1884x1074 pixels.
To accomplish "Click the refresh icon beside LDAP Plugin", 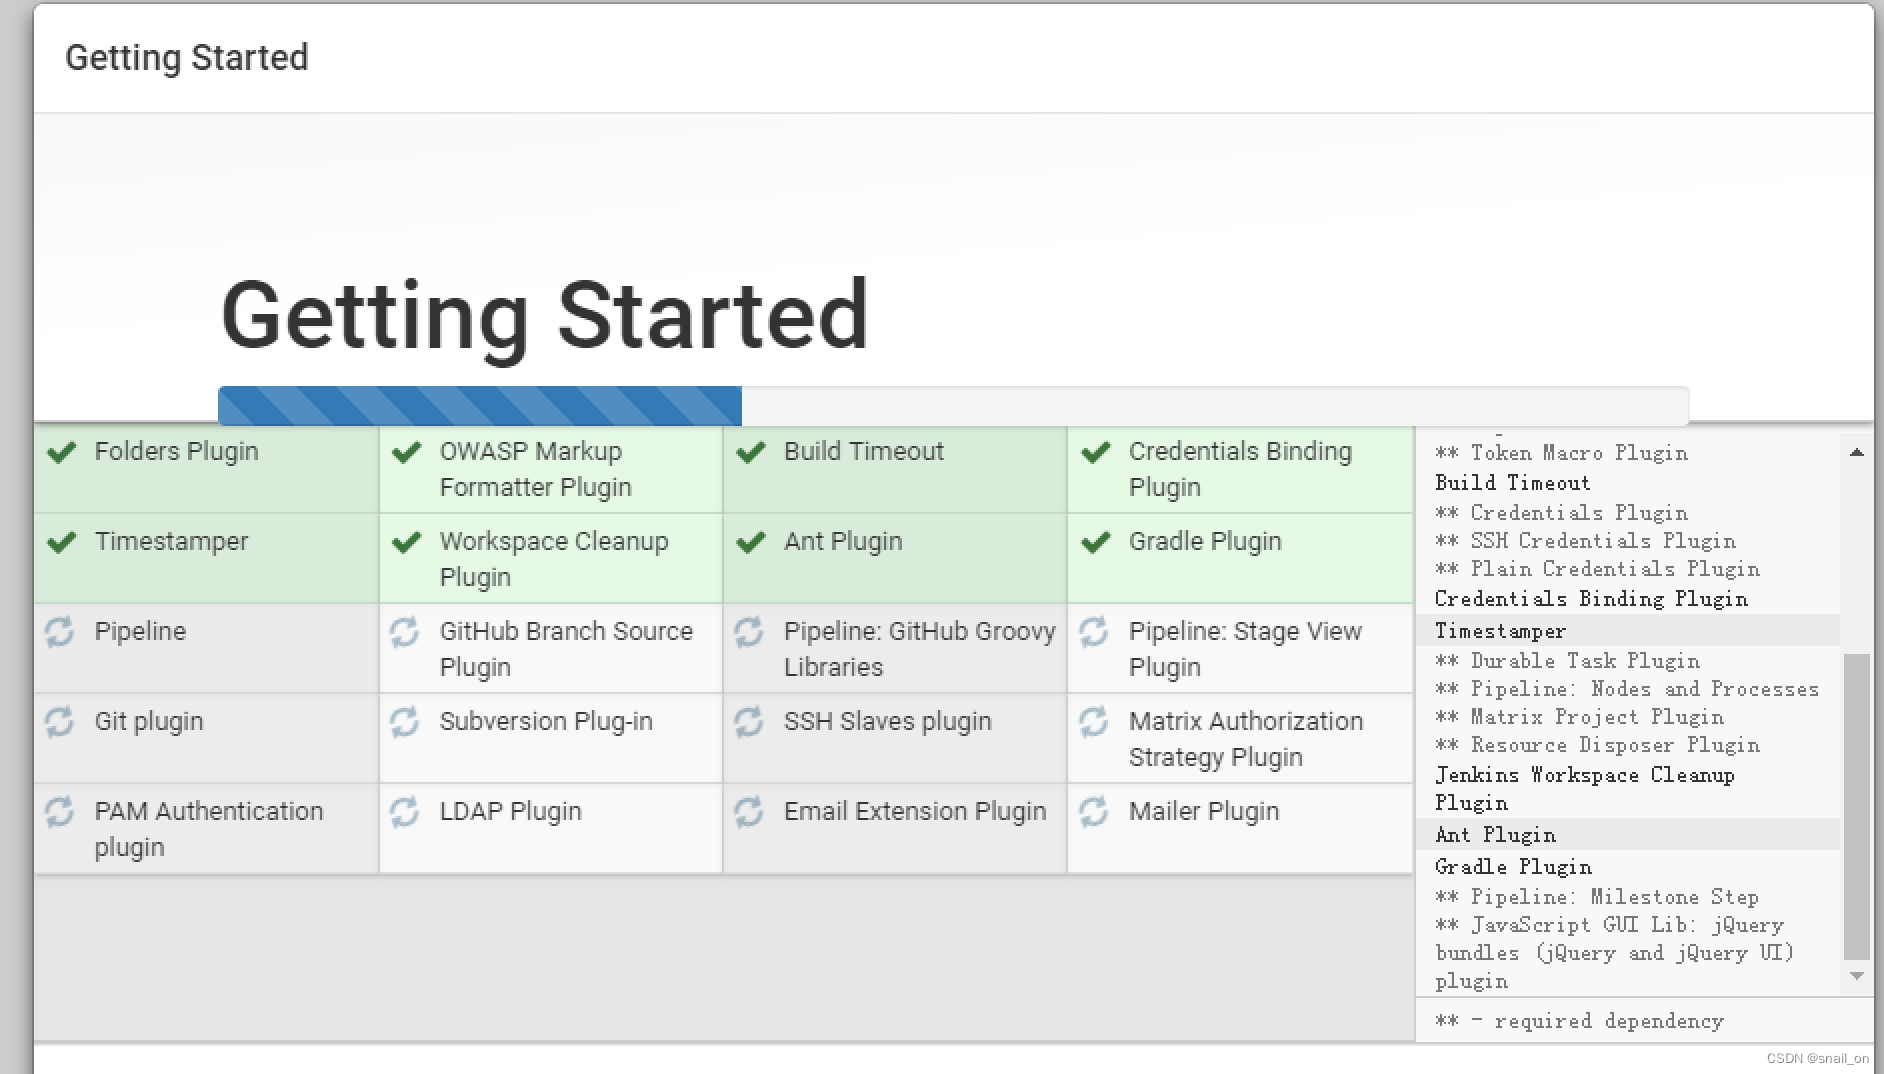I will click(404, 811).
